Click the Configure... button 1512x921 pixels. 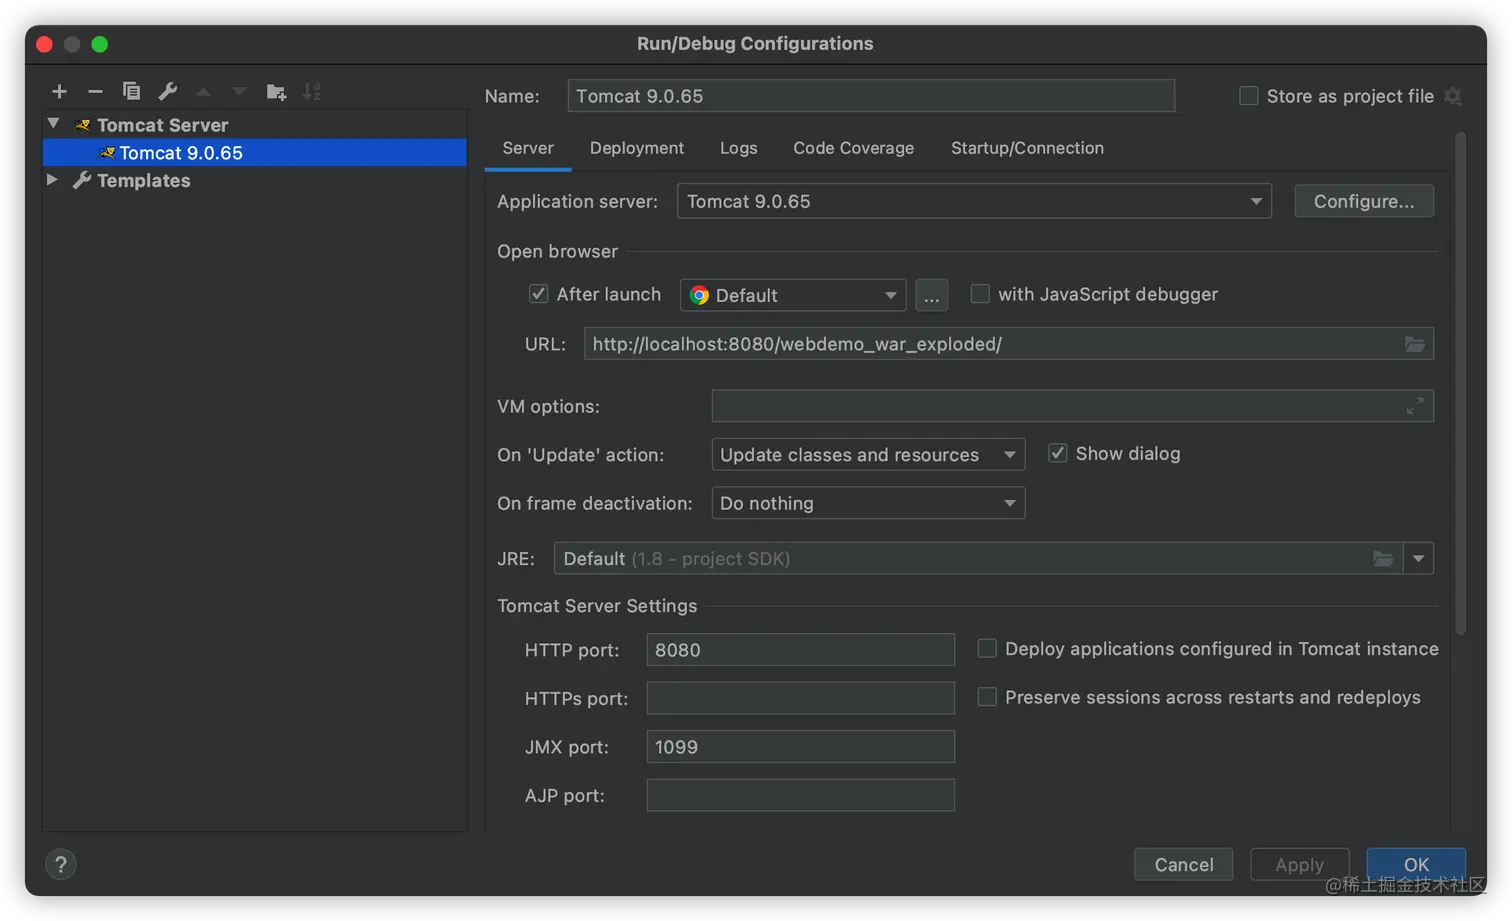[1363, 201]
